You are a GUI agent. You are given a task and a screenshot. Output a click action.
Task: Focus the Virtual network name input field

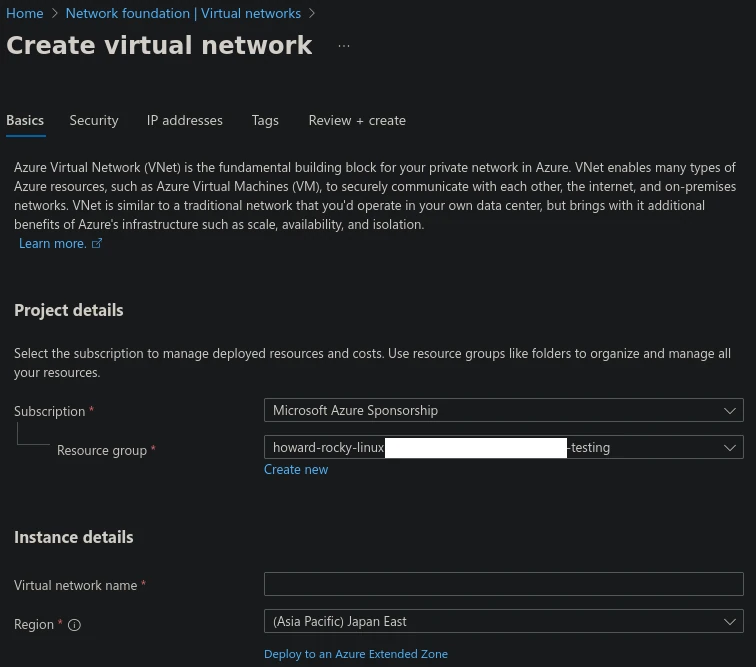click(503, 584)
